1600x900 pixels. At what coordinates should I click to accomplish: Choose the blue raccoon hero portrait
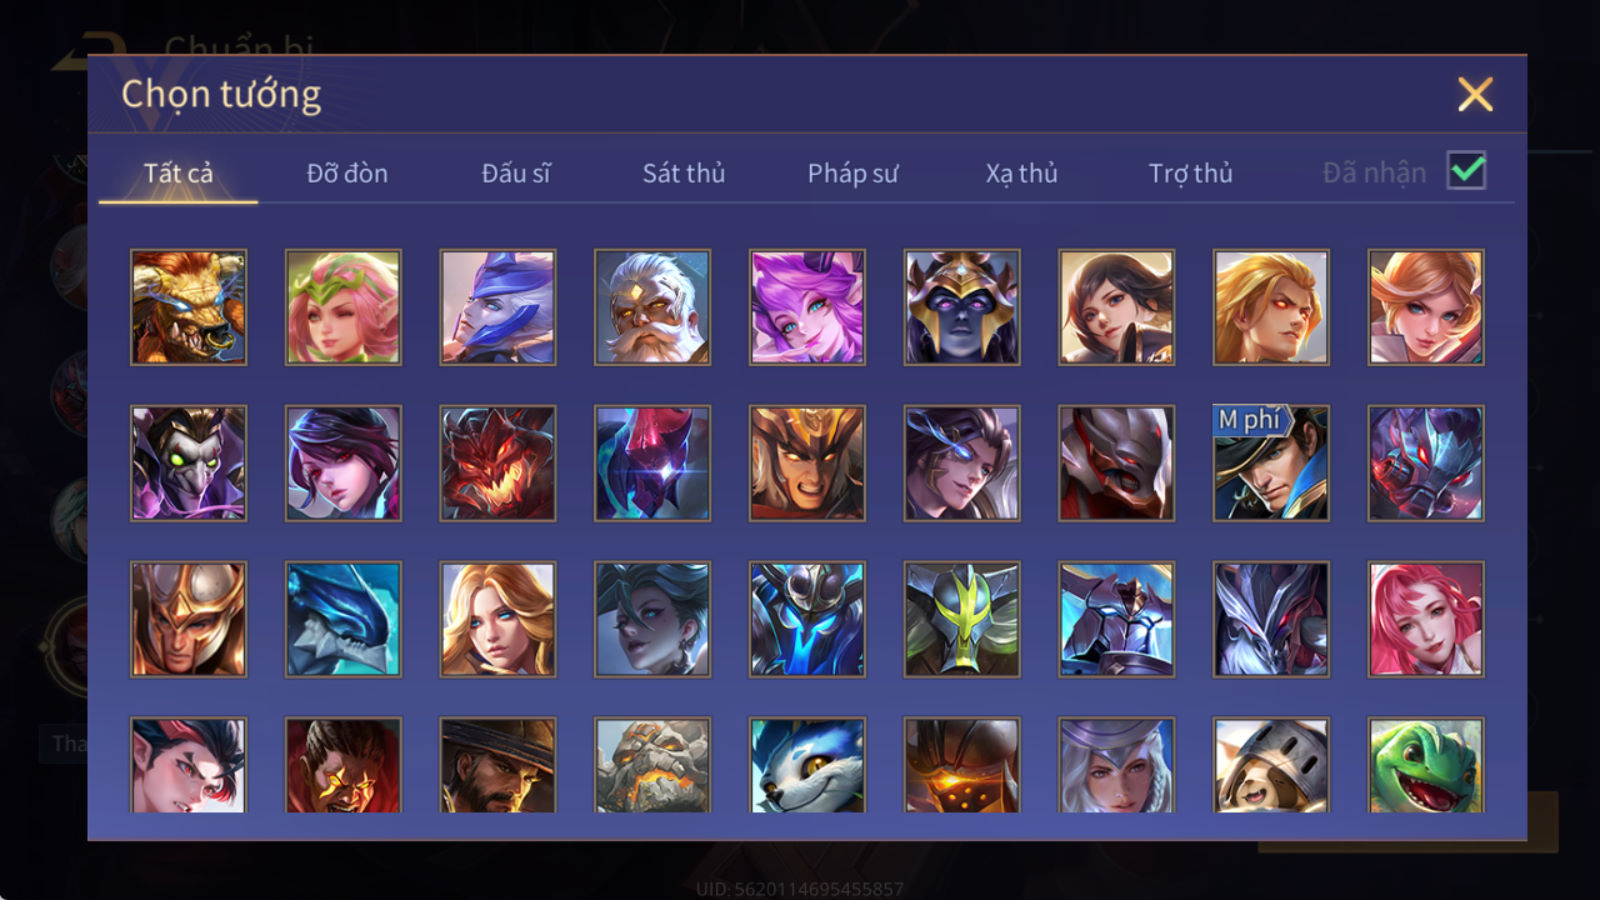[807, 764]
